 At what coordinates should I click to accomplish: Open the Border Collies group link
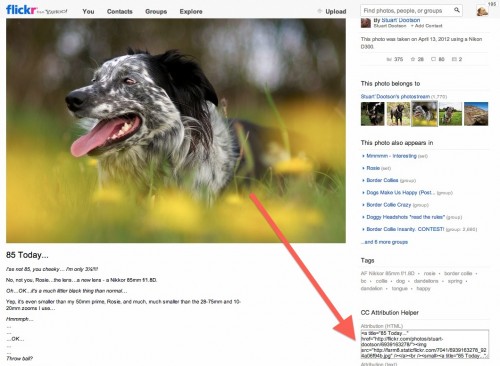382,180
